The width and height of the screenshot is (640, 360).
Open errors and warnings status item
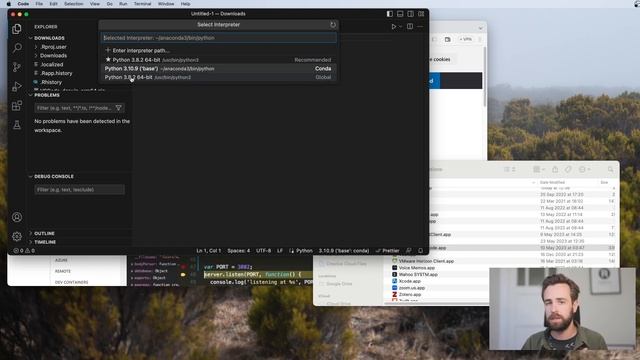pos(24,251)
